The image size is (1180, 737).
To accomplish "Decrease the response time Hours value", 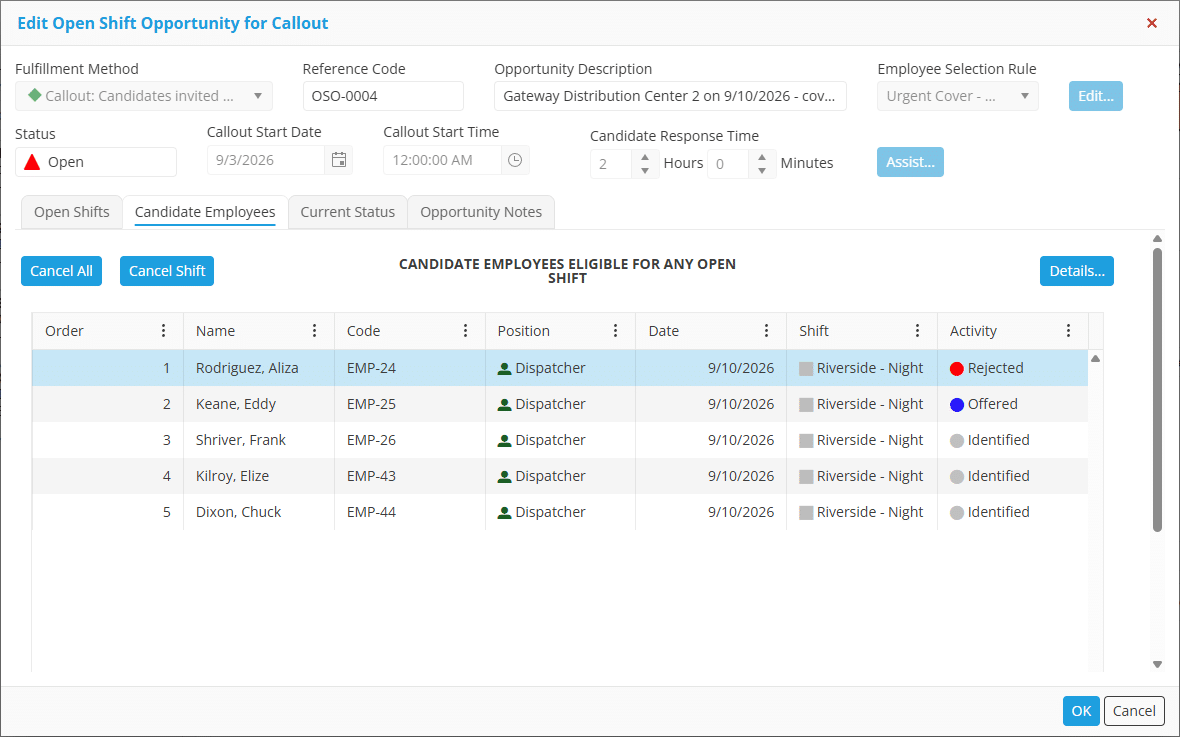I will (645, 170).
